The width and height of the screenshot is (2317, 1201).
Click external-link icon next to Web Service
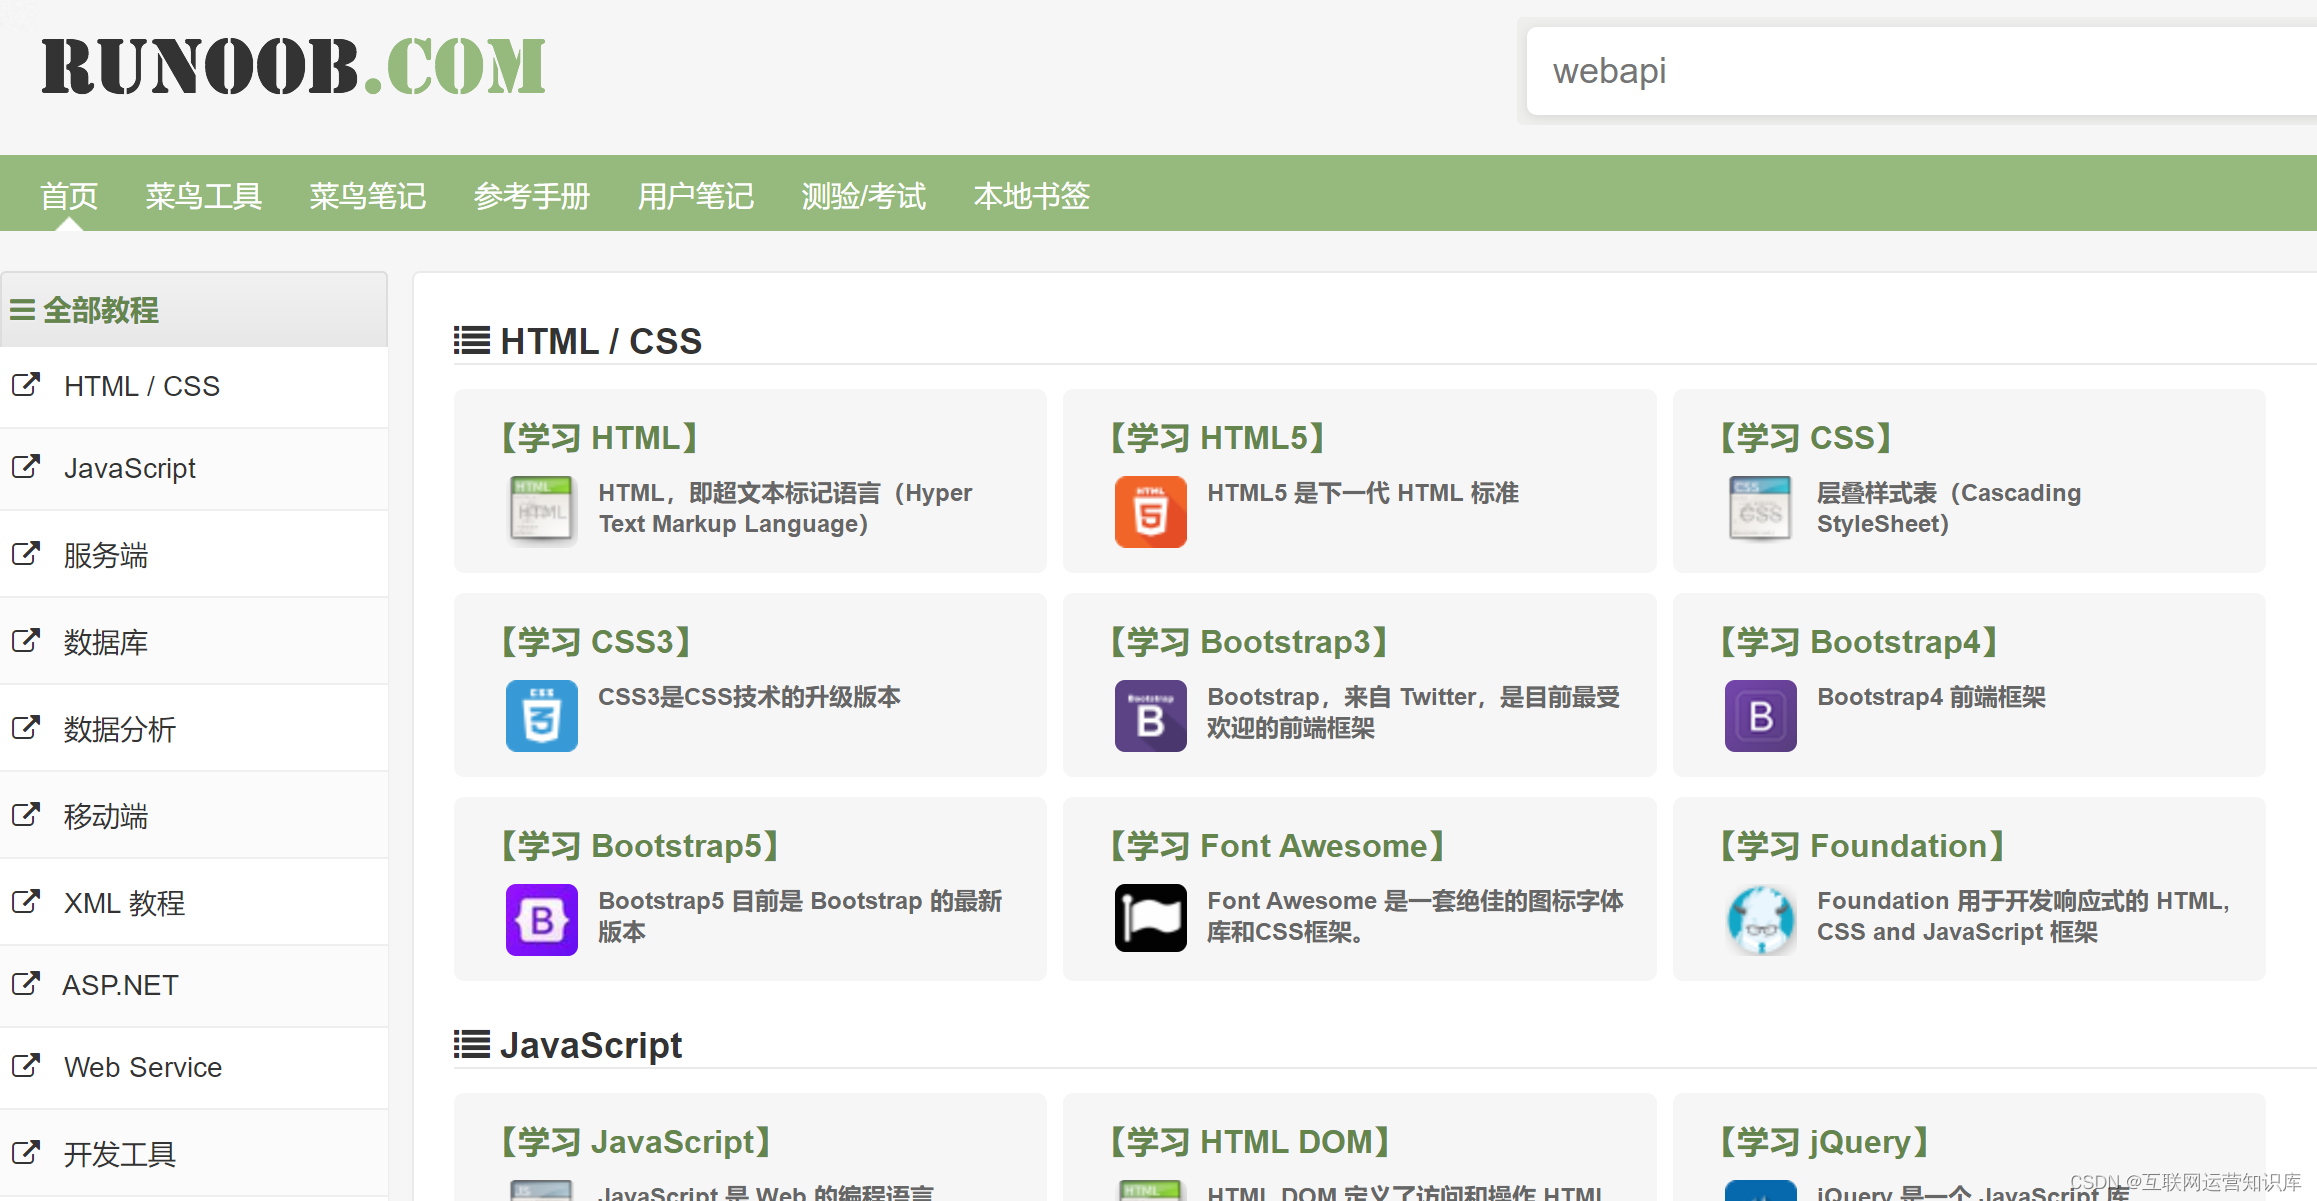(26, 1066)
